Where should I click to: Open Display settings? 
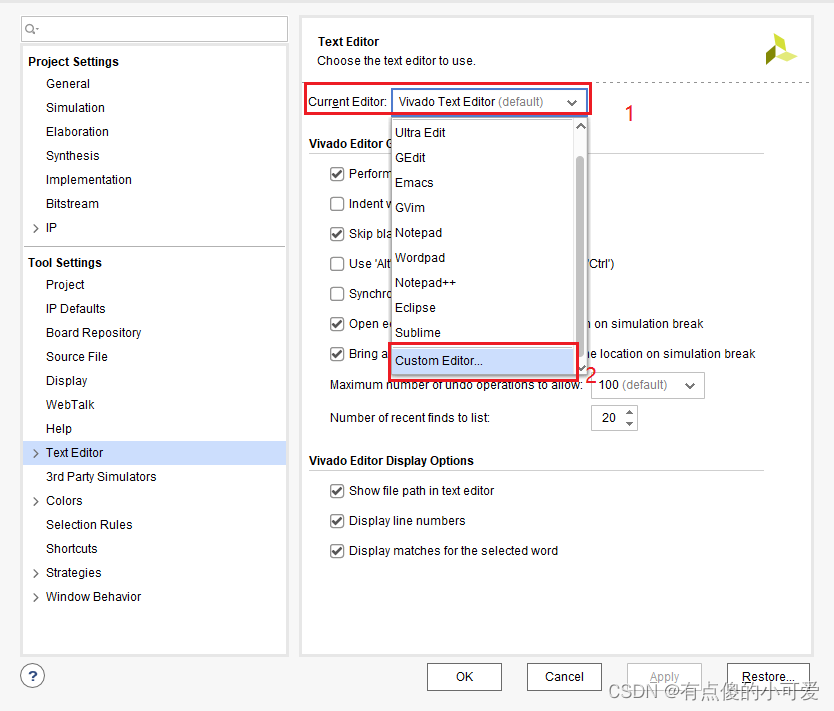click(66, 381)
